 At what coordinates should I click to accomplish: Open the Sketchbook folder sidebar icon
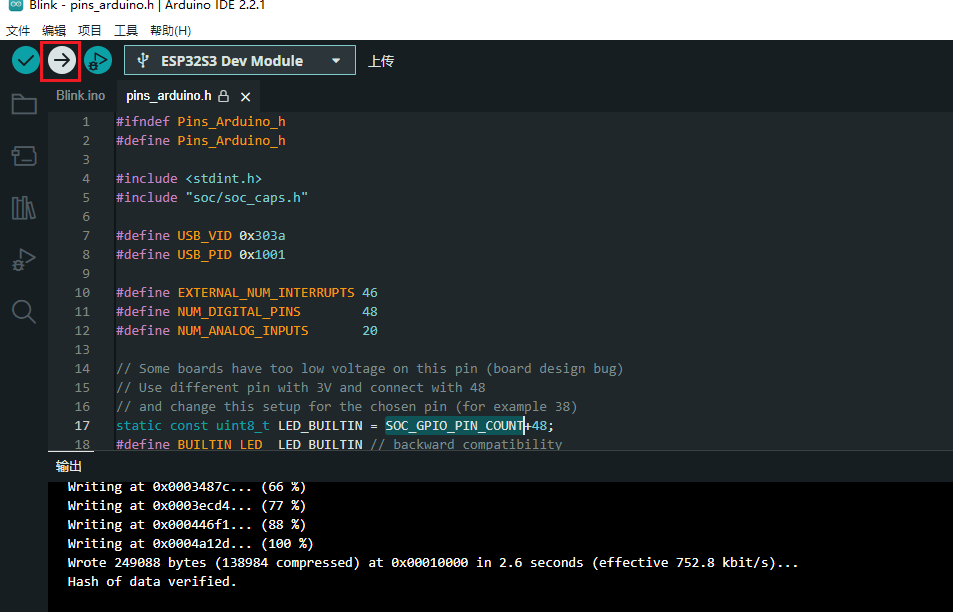[24, 104]
